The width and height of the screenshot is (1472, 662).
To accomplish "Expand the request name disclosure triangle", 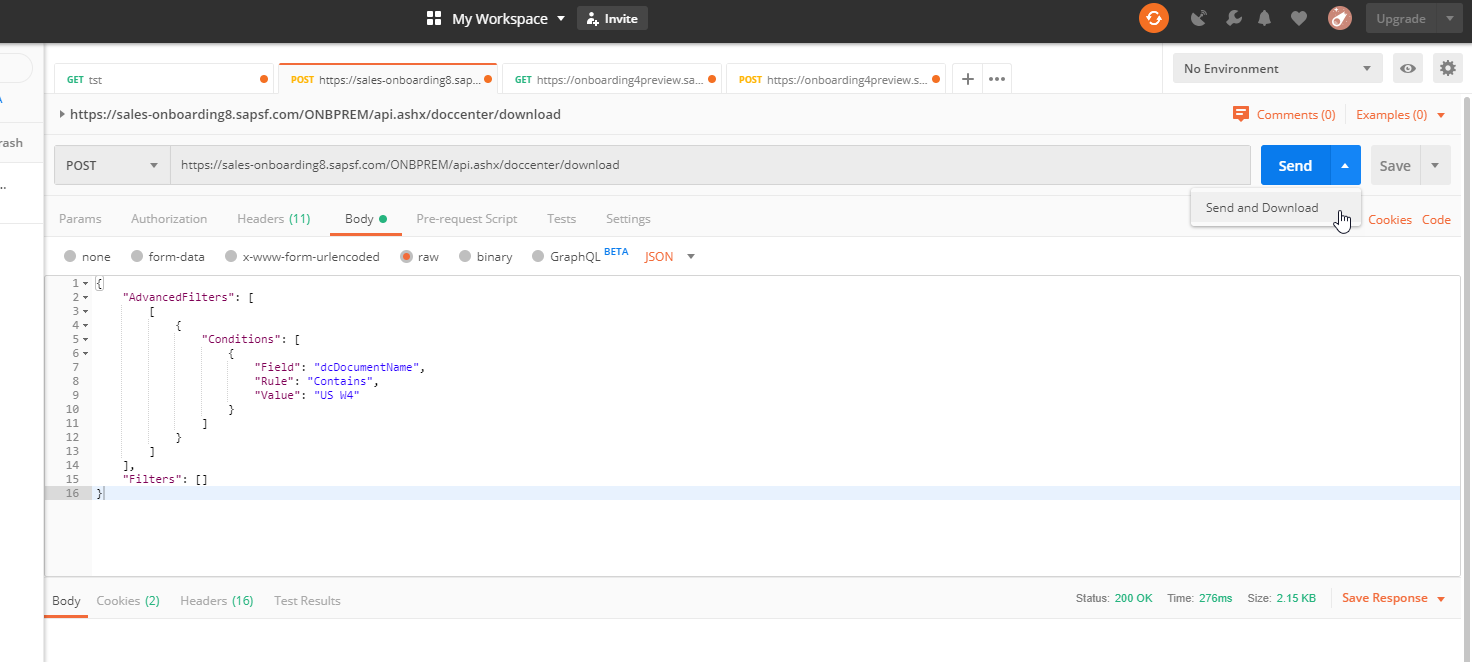I will (x=62, y=114).
